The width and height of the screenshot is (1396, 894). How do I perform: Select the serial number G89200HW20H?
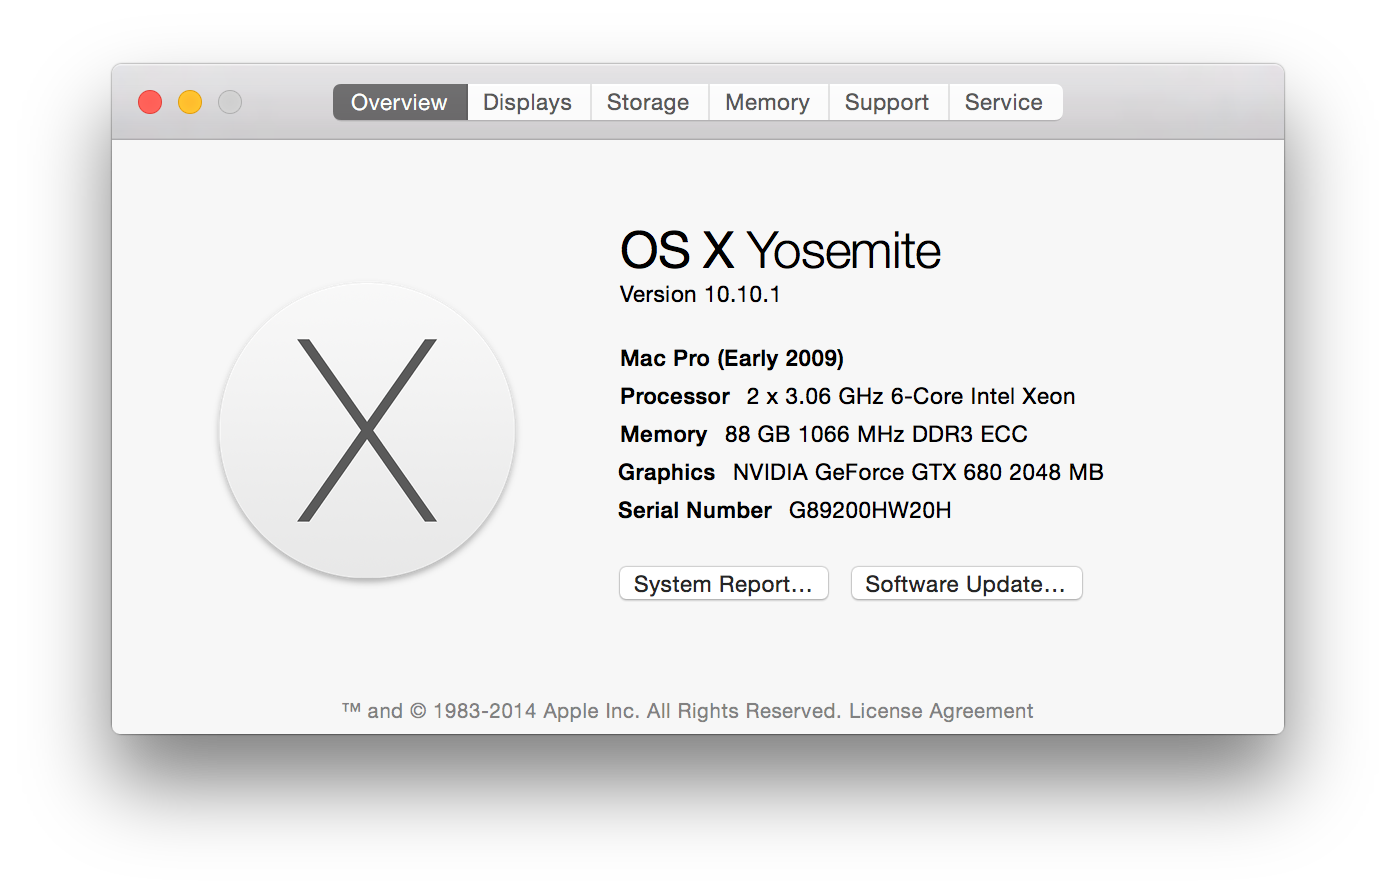(870, 511)
